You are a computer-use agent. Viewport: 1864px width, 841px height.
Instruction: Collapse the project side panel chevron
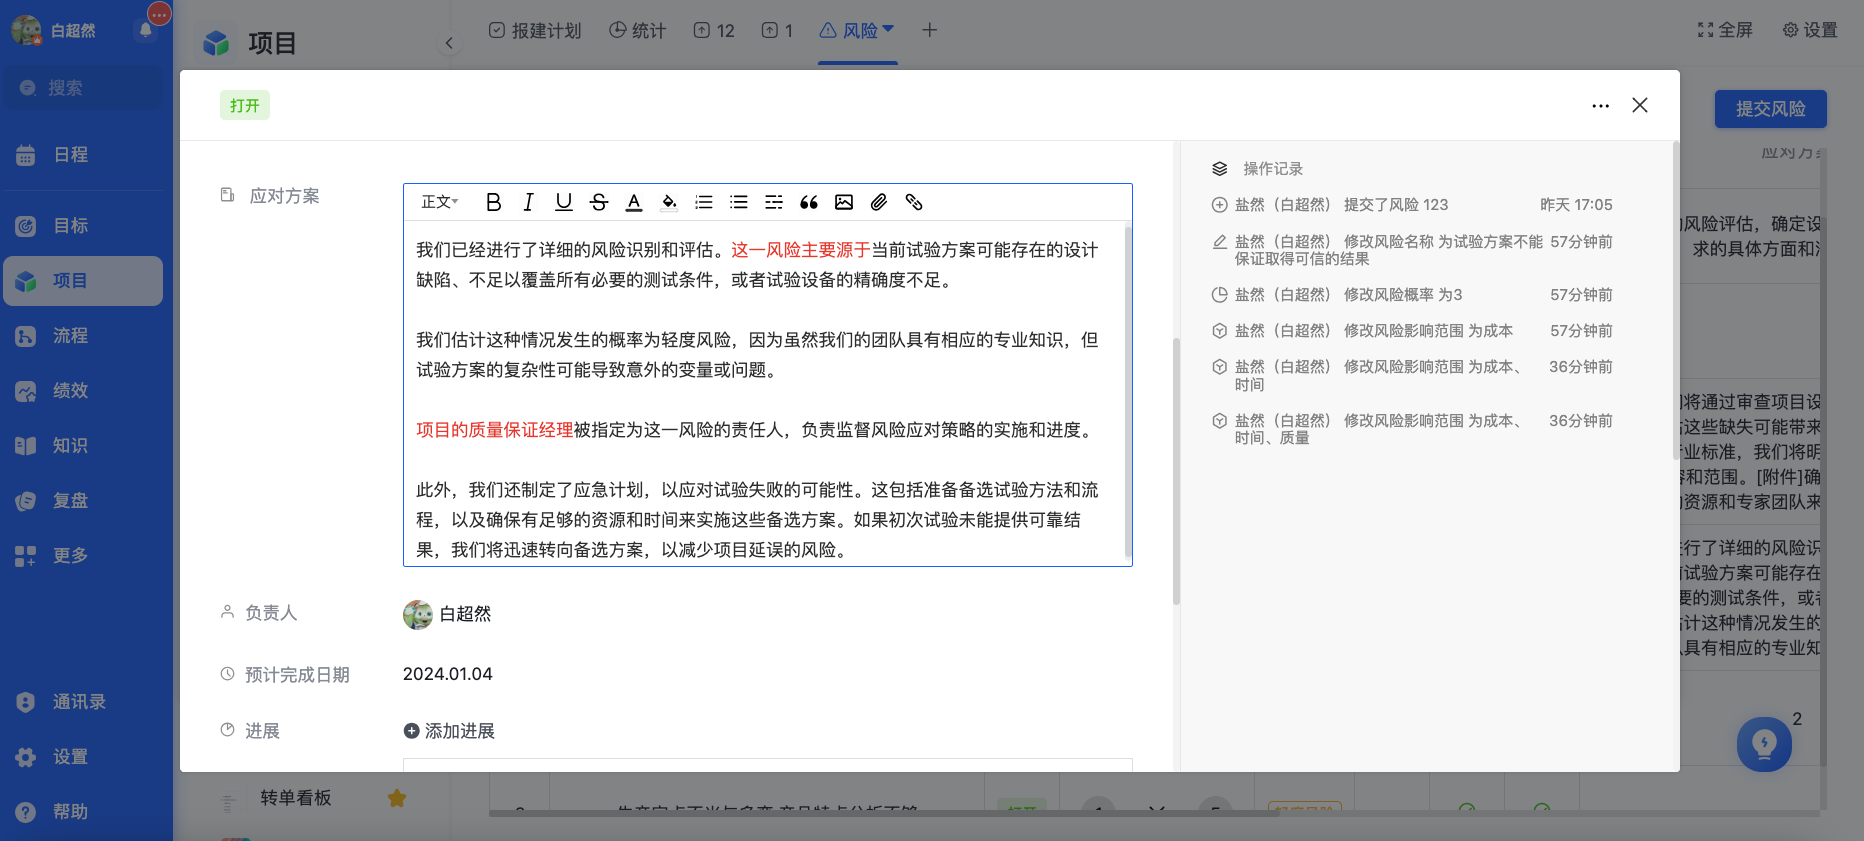click(449, 43)
